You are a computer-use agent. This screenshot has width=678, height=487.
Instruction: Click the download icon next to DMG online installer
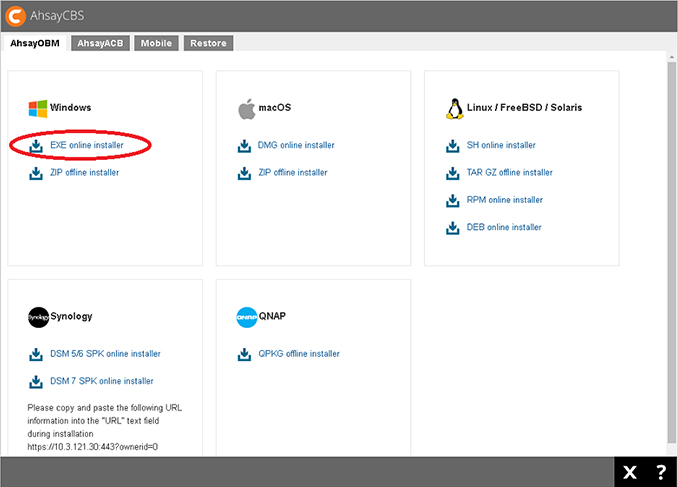[245, 146]
